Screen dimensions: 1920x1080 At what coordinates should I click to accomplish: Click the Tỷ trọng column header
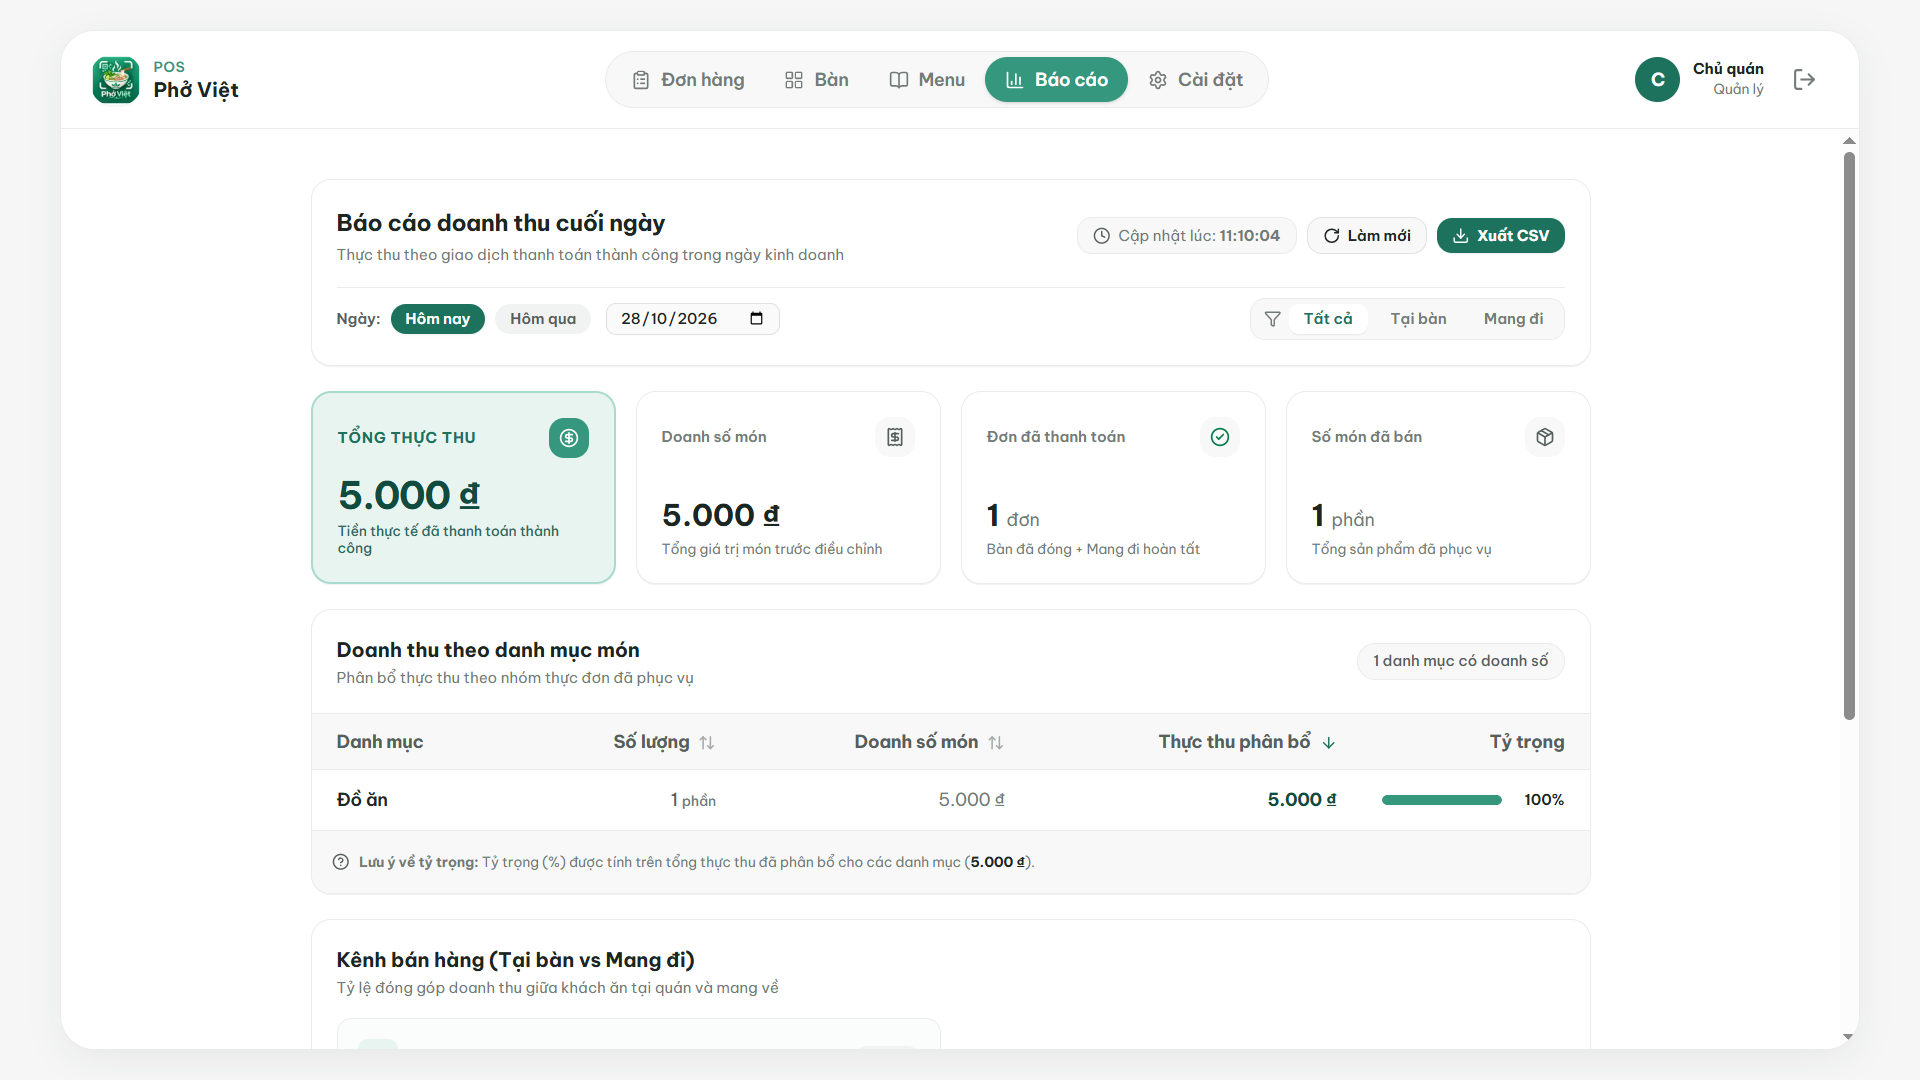point(1527,742)
